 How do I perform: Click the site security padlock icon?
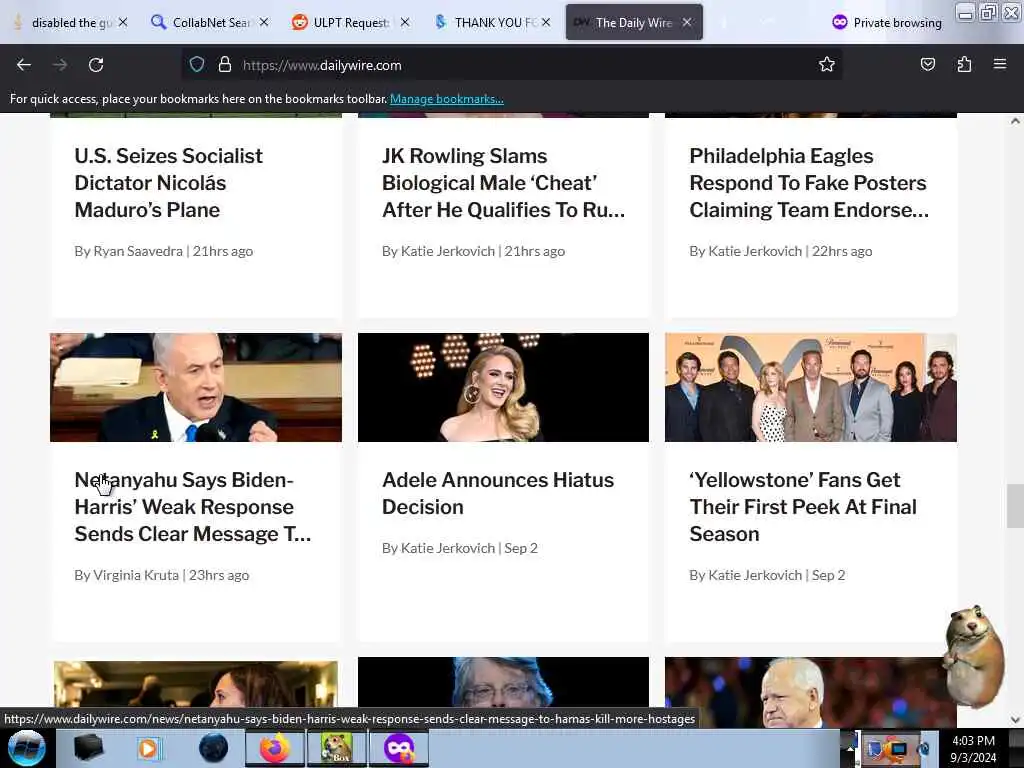pyautogui.click(x=225, y=65)
